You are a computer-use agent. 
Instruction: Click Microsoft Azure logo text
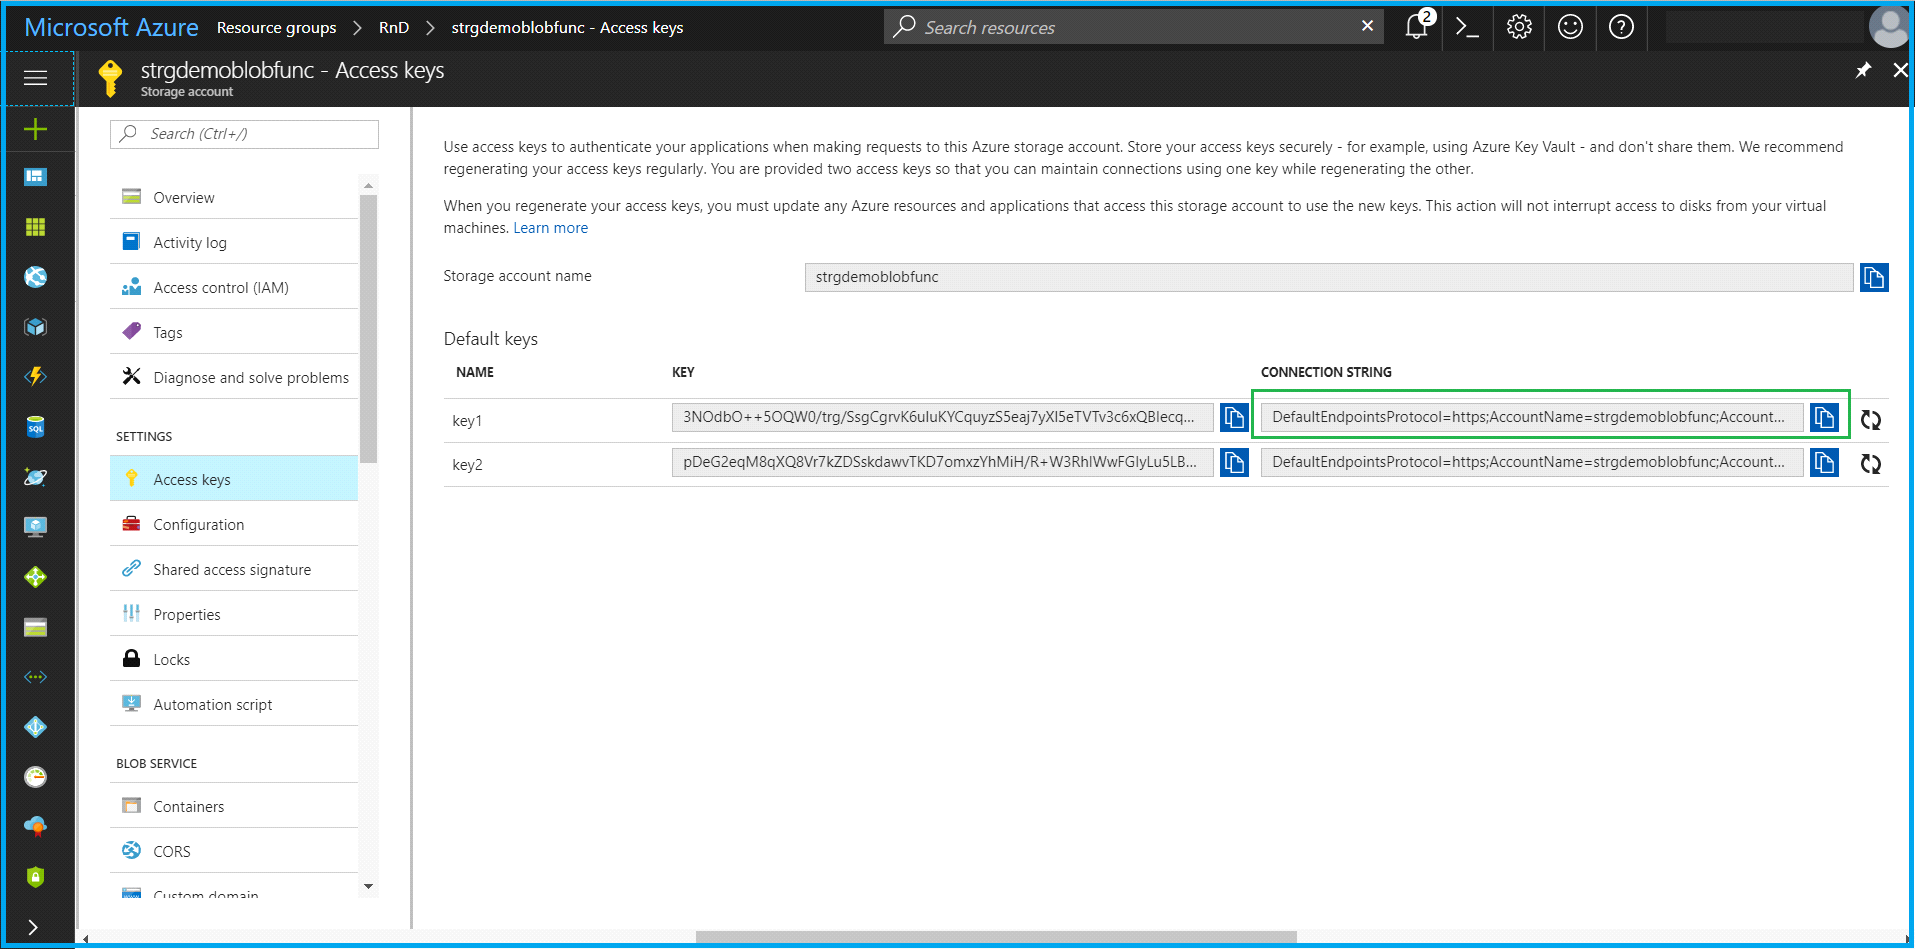111,27
